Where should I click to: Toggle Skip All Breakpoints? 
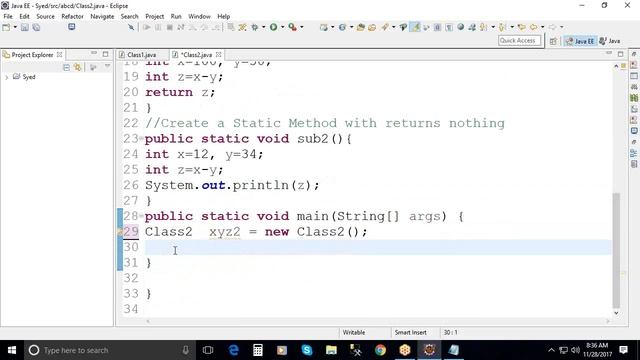(131, 27)
